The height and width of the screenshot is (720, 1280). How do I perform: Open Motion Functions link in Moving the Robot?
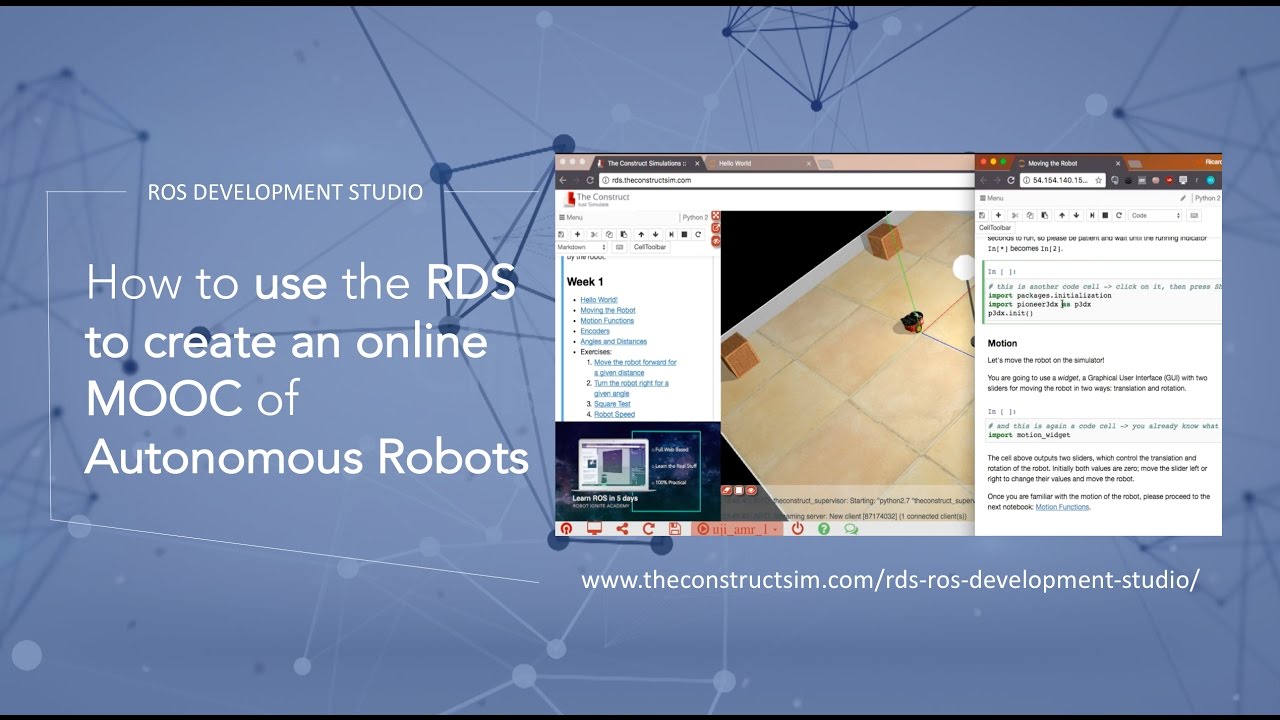[1062, 507]
